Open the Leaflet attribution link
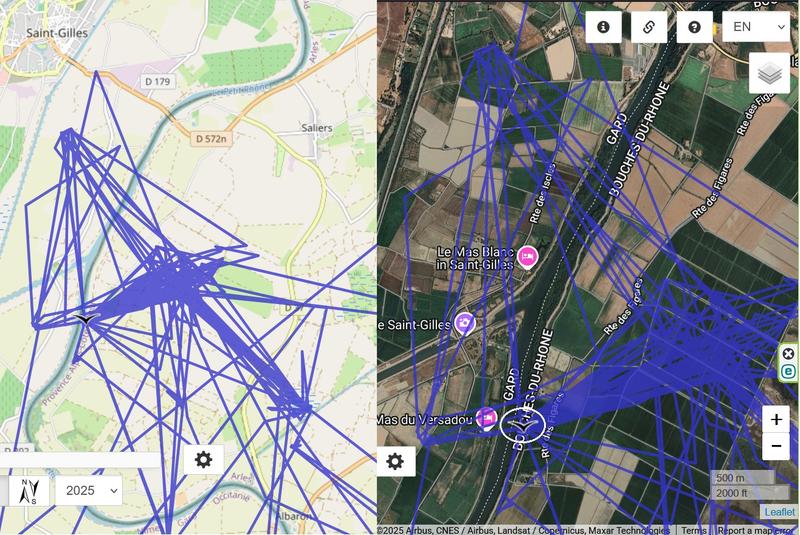 [x=780, y=512]
